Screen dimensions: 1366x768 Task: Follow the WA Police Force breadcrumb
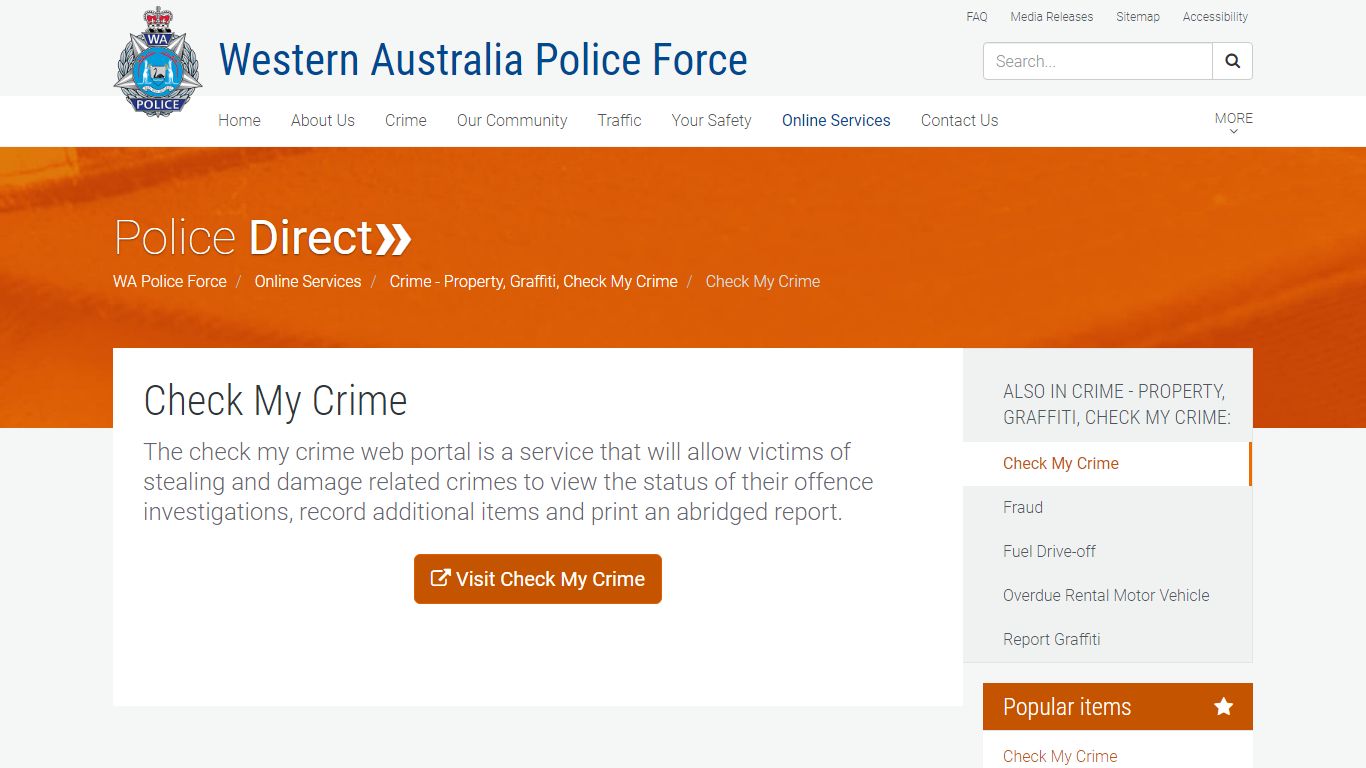tap(170, 281)
